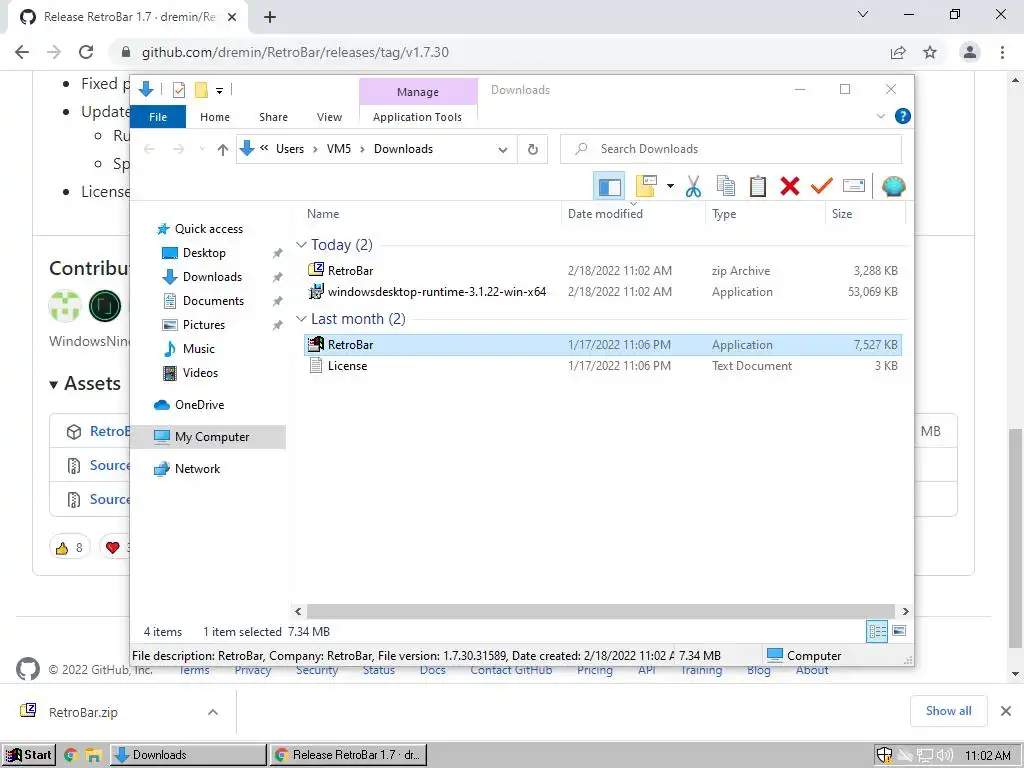Viewport: 1024px width, 768px height.
Task: Open a new Chrome tab
Action: (x=270, y=17)
